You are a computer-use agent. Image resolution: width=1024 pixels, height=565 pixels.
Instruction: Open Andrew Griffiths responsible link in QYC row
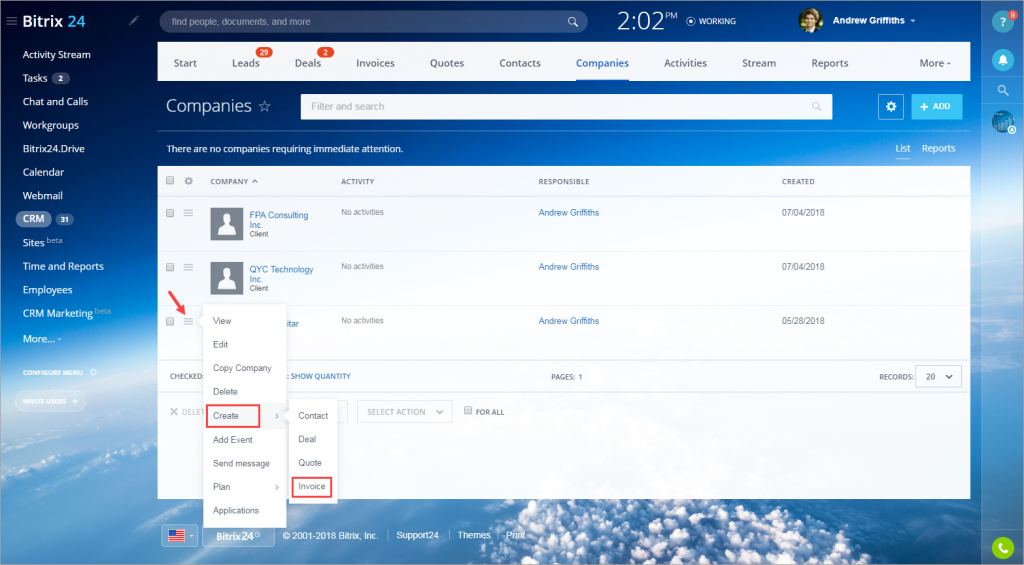568,266
